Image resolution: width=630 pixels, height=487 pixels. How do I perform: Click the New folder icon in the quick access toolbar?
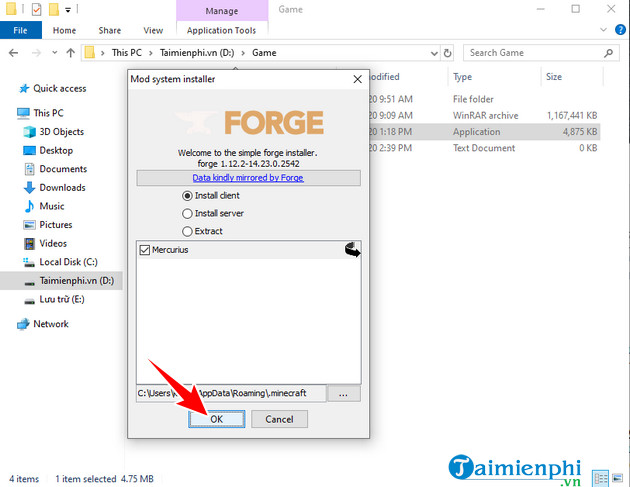tap(54, 9)
